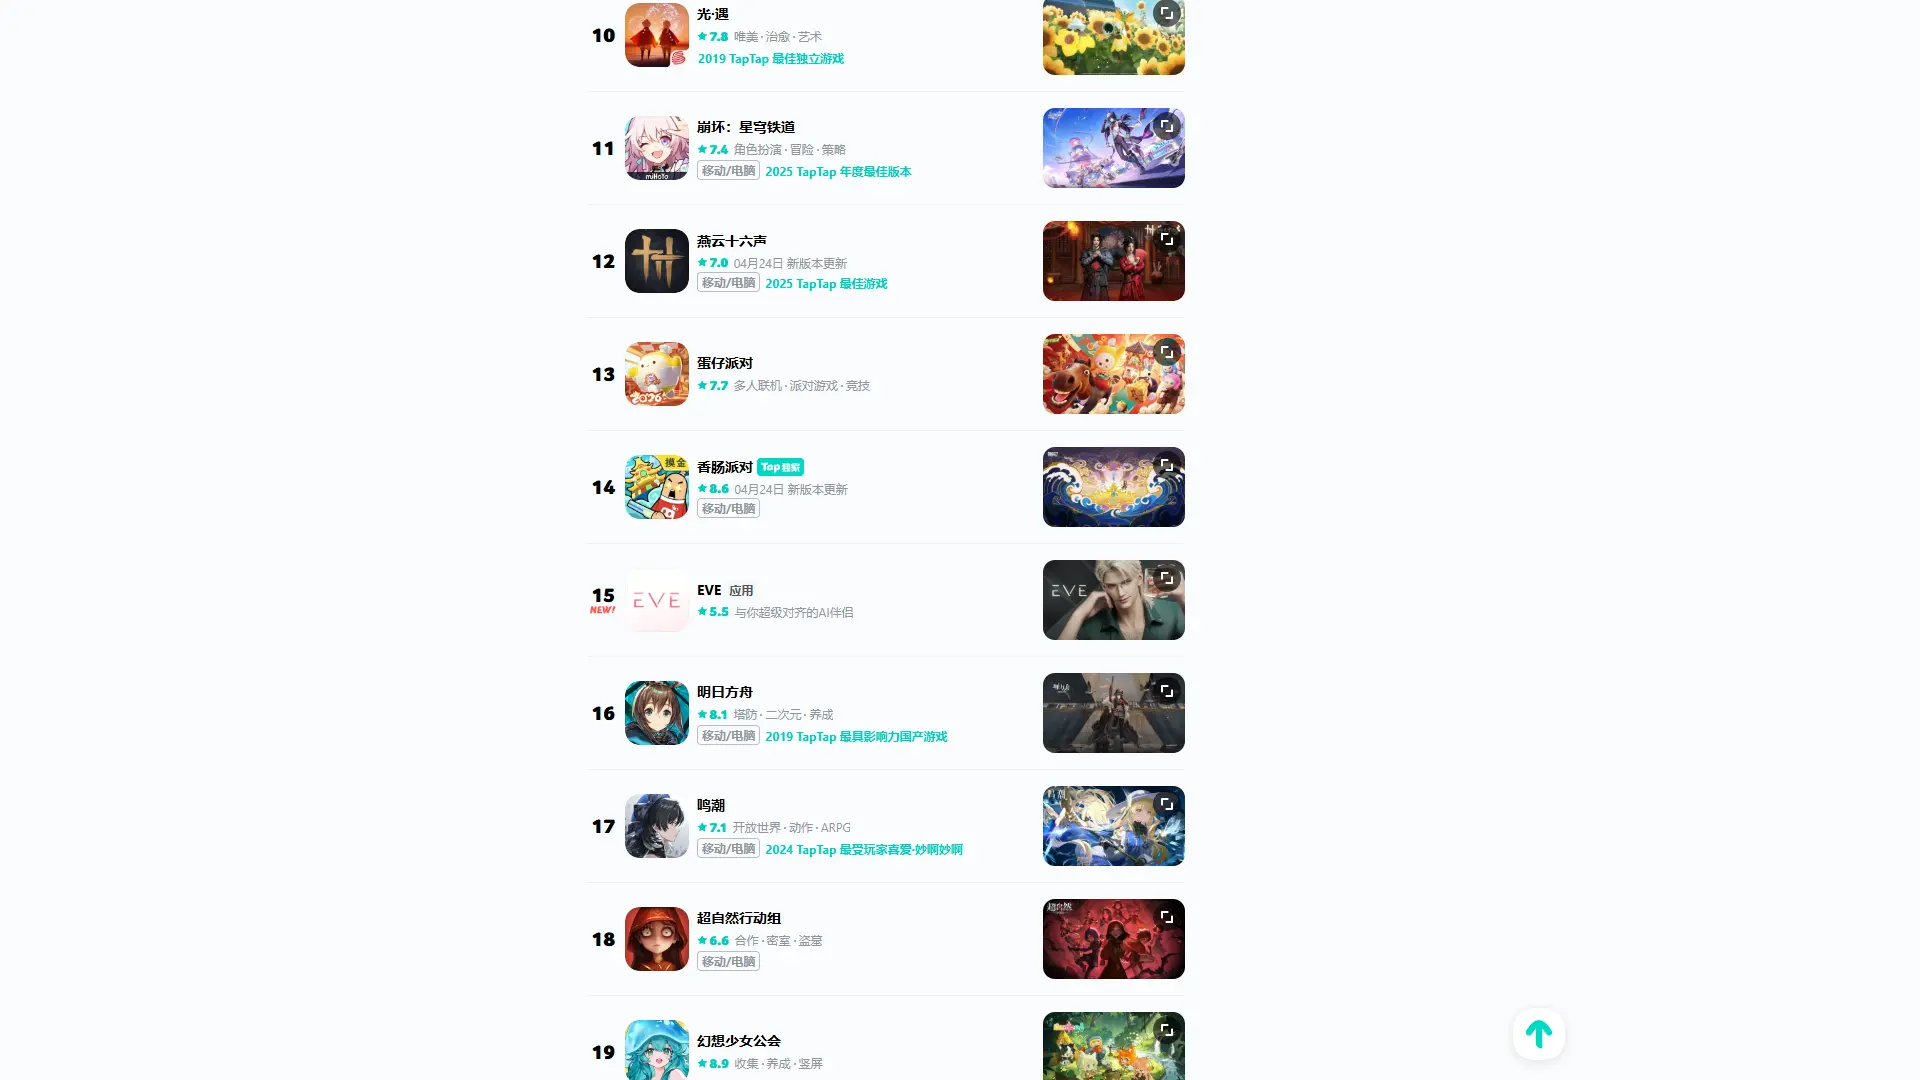
Task: Expand the EVE preview image
Action: (1166, 578)
